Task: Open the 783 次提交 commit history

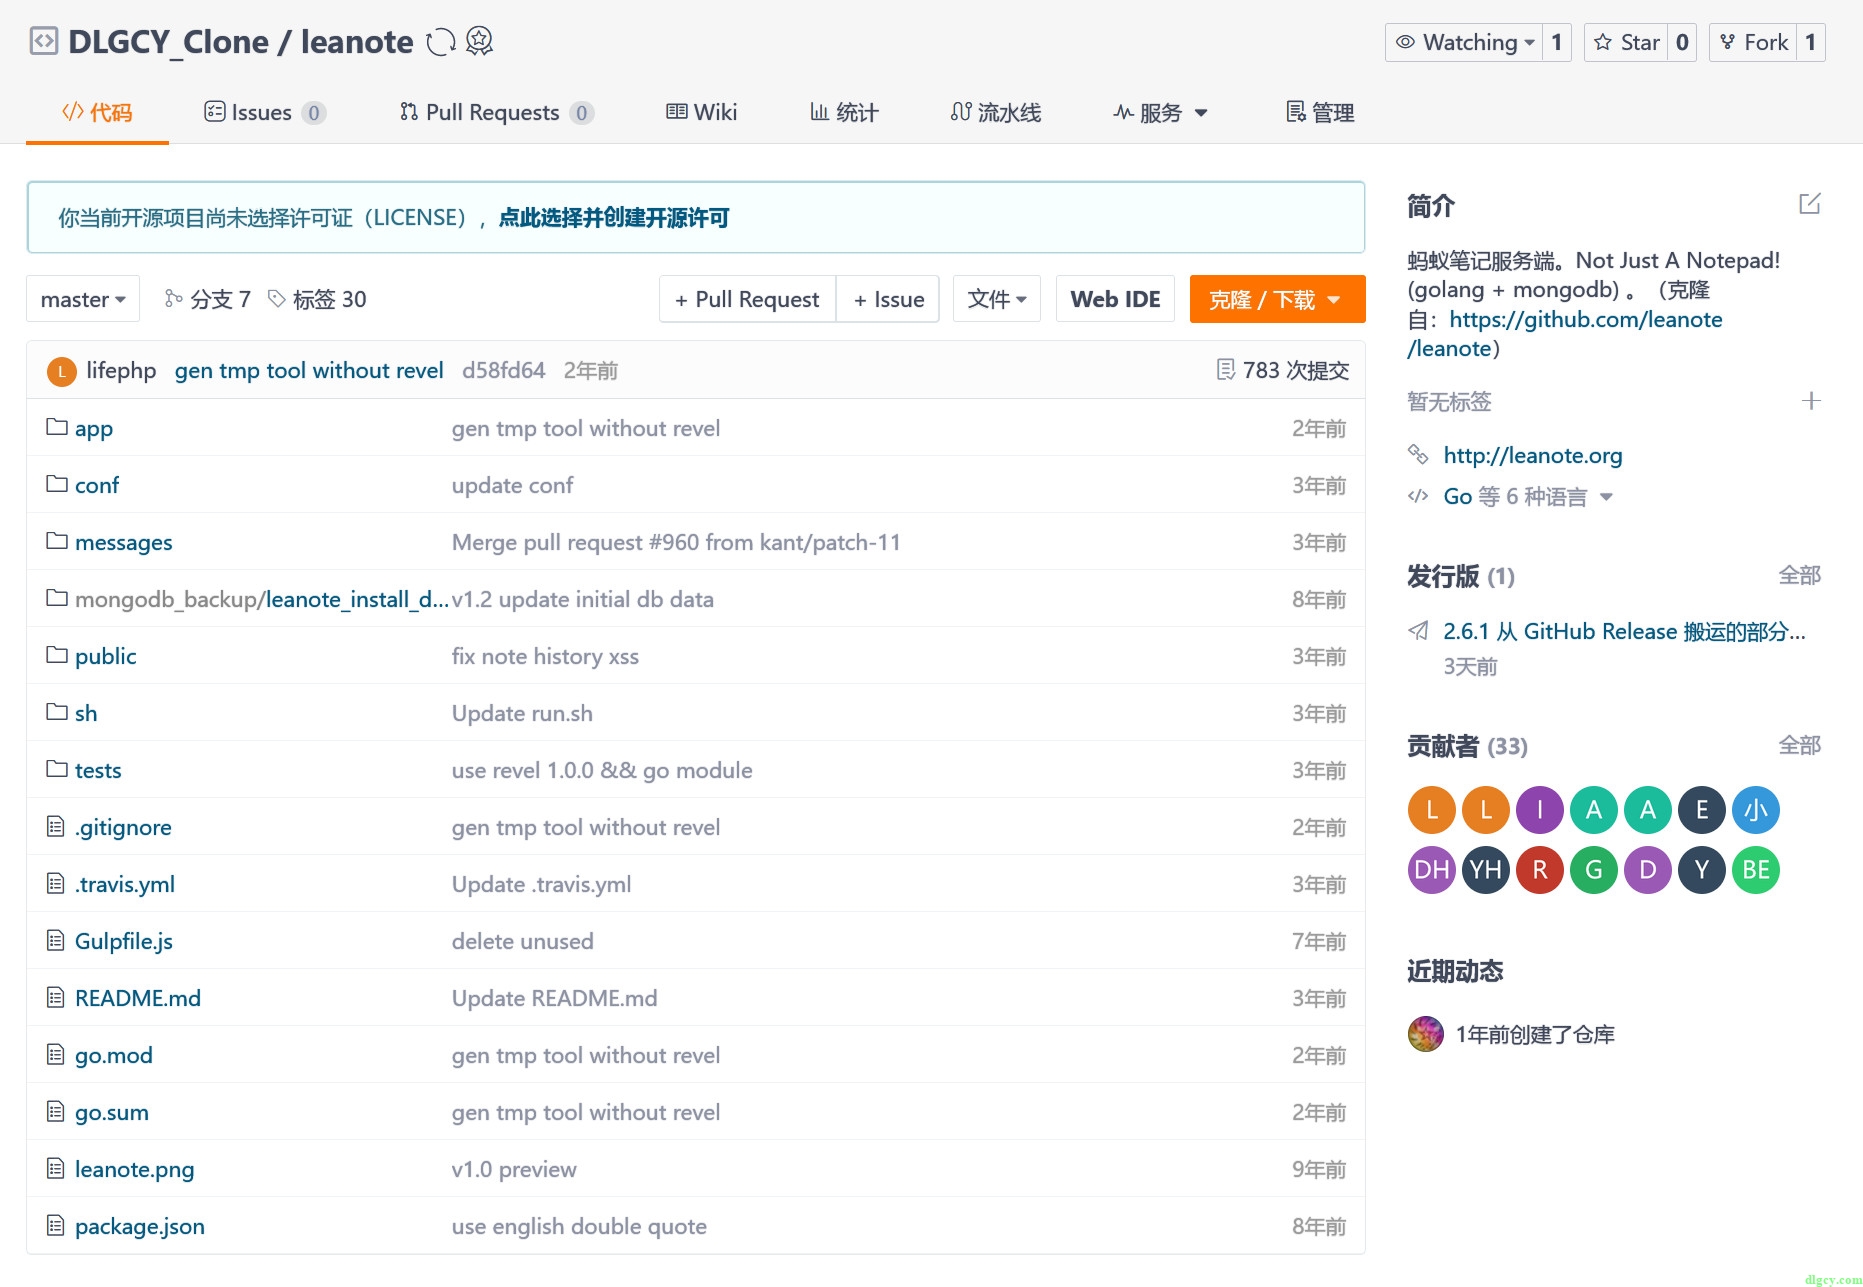Action: pyautogui.click(x=1283, y=370)
